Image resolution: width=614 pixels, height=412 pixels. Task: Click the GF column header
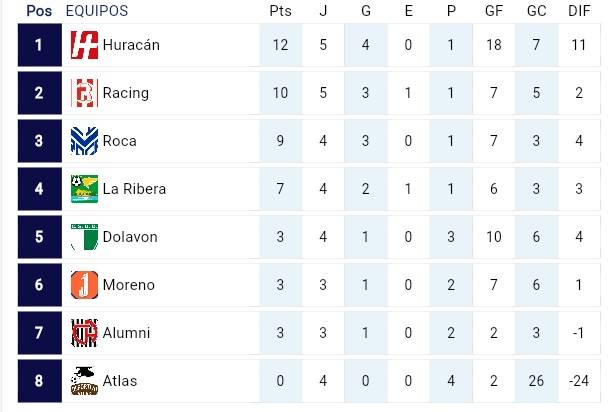click(495, 11)
